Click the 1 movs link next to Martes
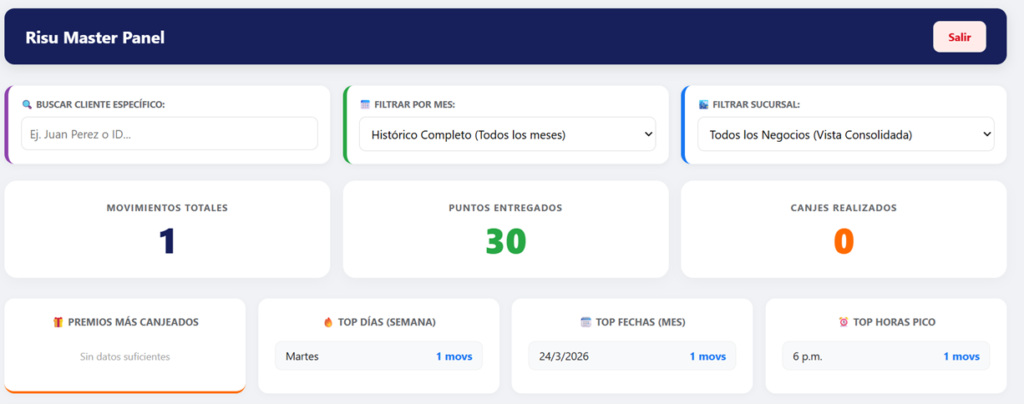The height and width of the screenshot is (404, 1024). point(453,356)
